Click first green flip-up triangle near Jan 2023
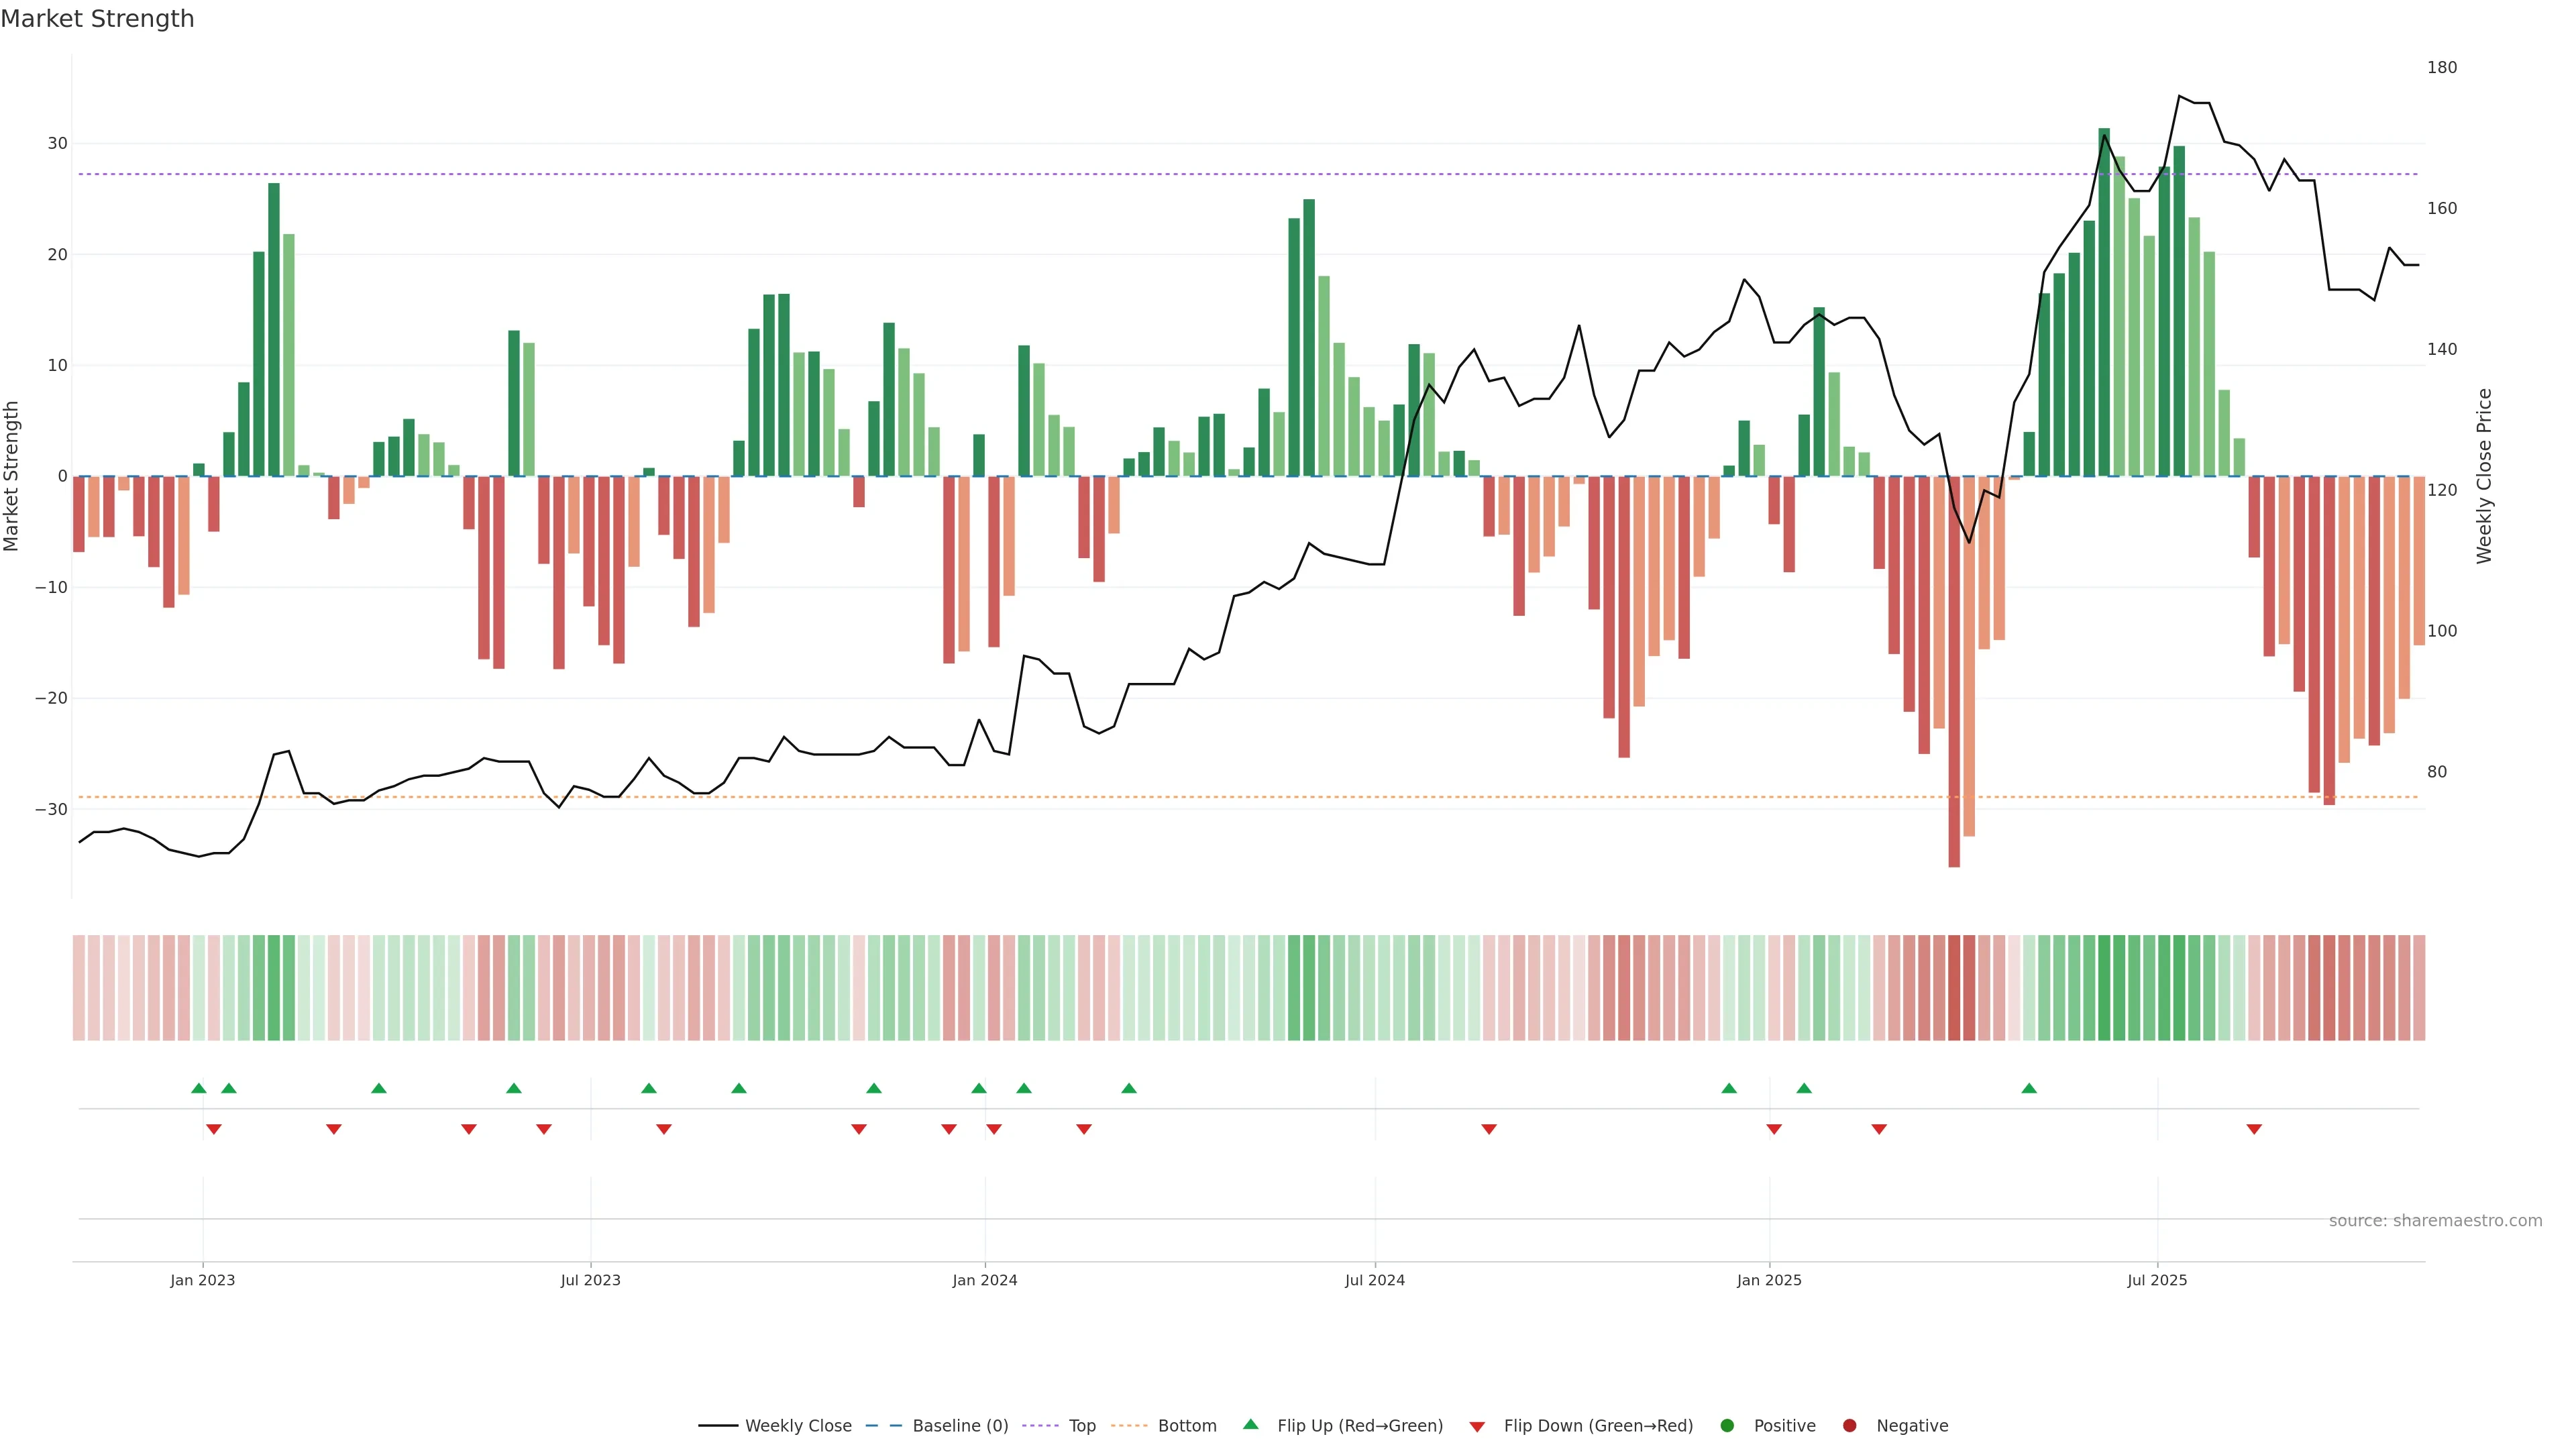 pos(198,1088)
